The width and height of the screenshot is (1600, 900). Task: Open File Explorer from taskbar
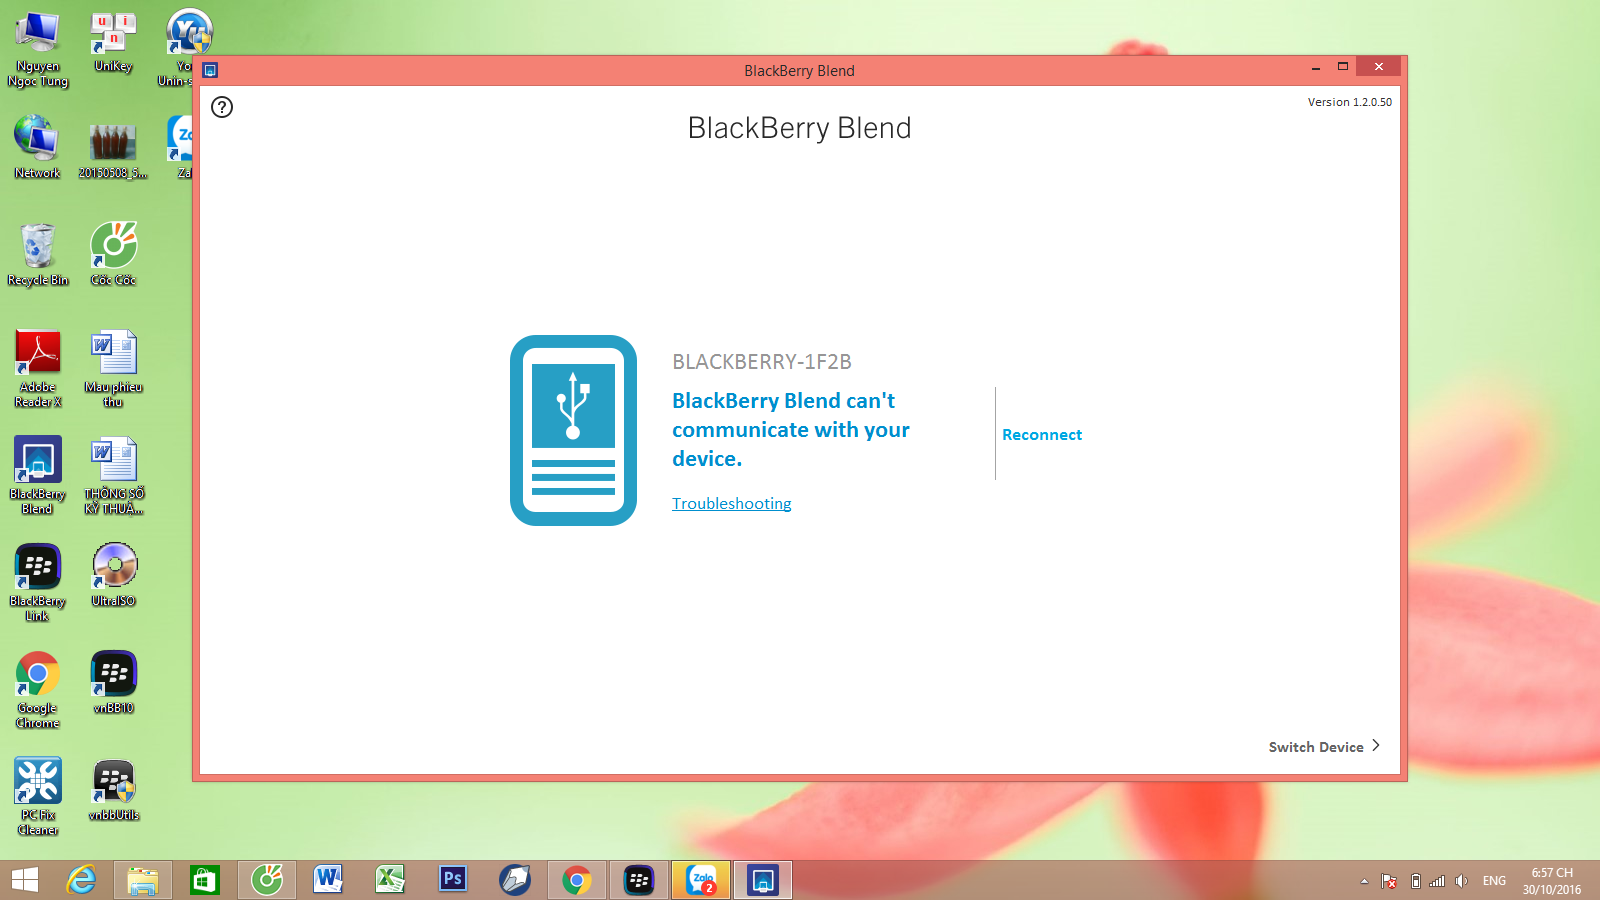point(143,880)
